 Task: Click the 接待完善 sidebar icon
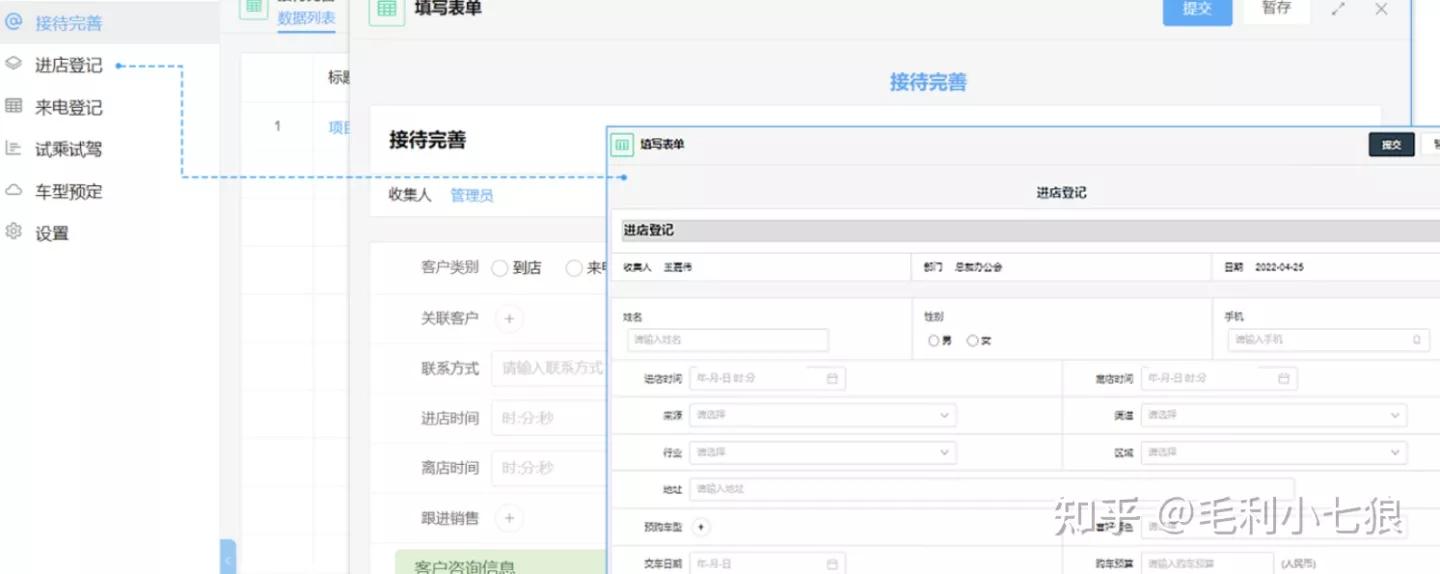click(x=13, y=21)
